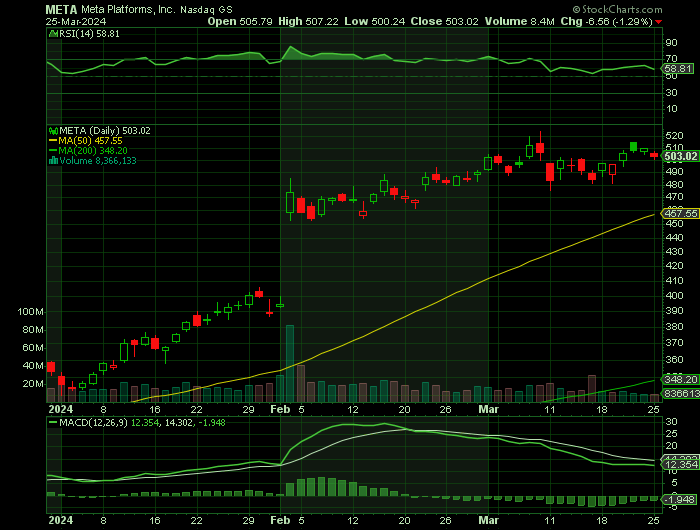Click the 25-Mar-2024 date label
The height and width of the screenshot is (530, 700).
pos(76,21)
